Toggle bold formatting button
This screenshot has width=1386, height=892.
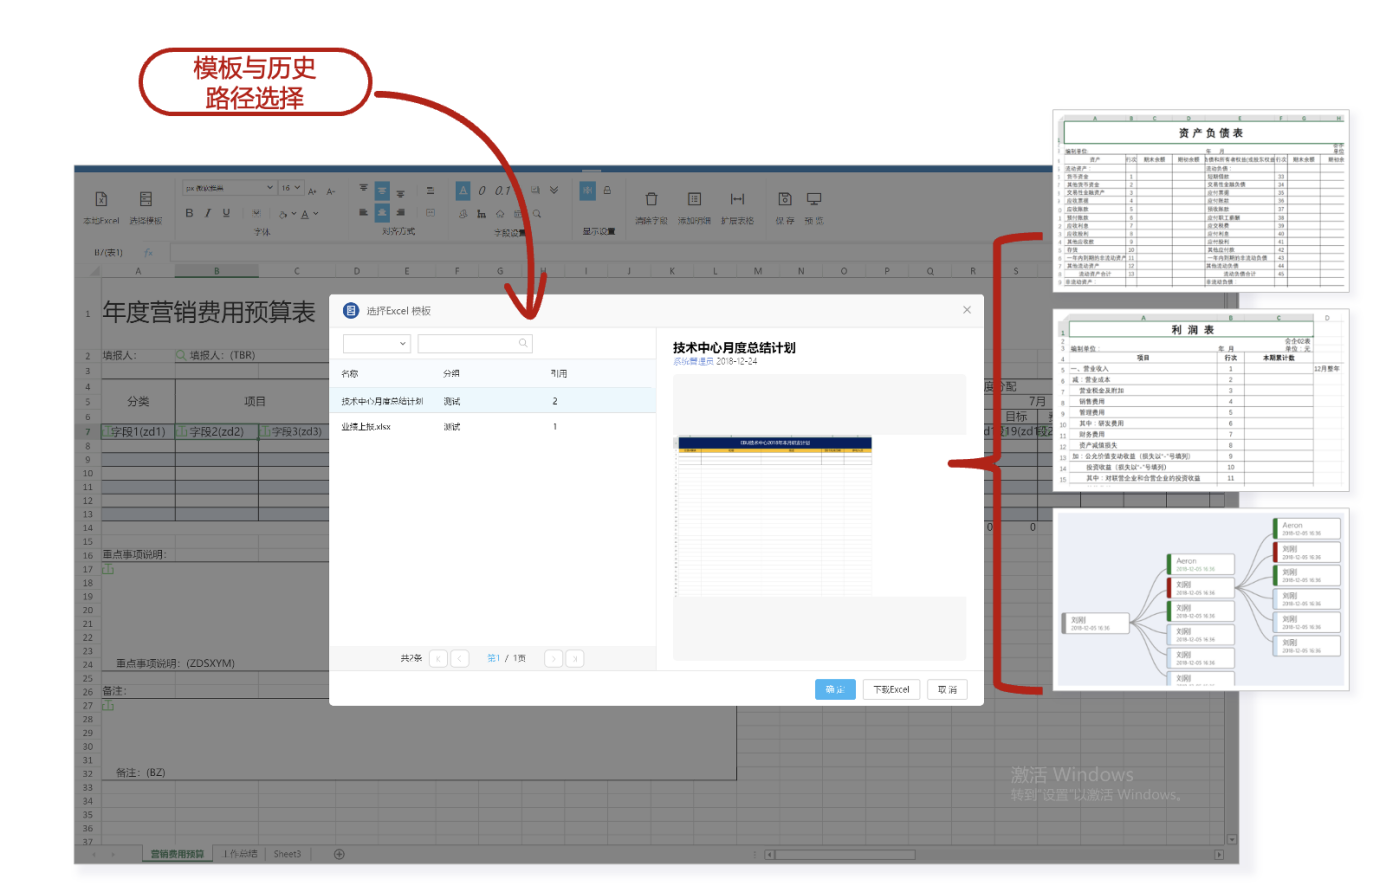(189, 213)
